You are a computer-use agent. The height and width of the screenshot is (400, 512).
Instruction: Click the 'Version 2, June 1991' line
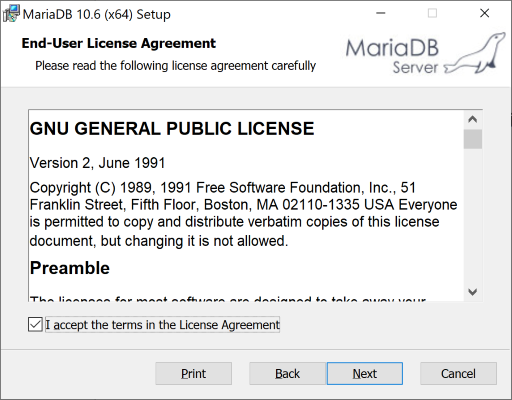click(98, 163)
